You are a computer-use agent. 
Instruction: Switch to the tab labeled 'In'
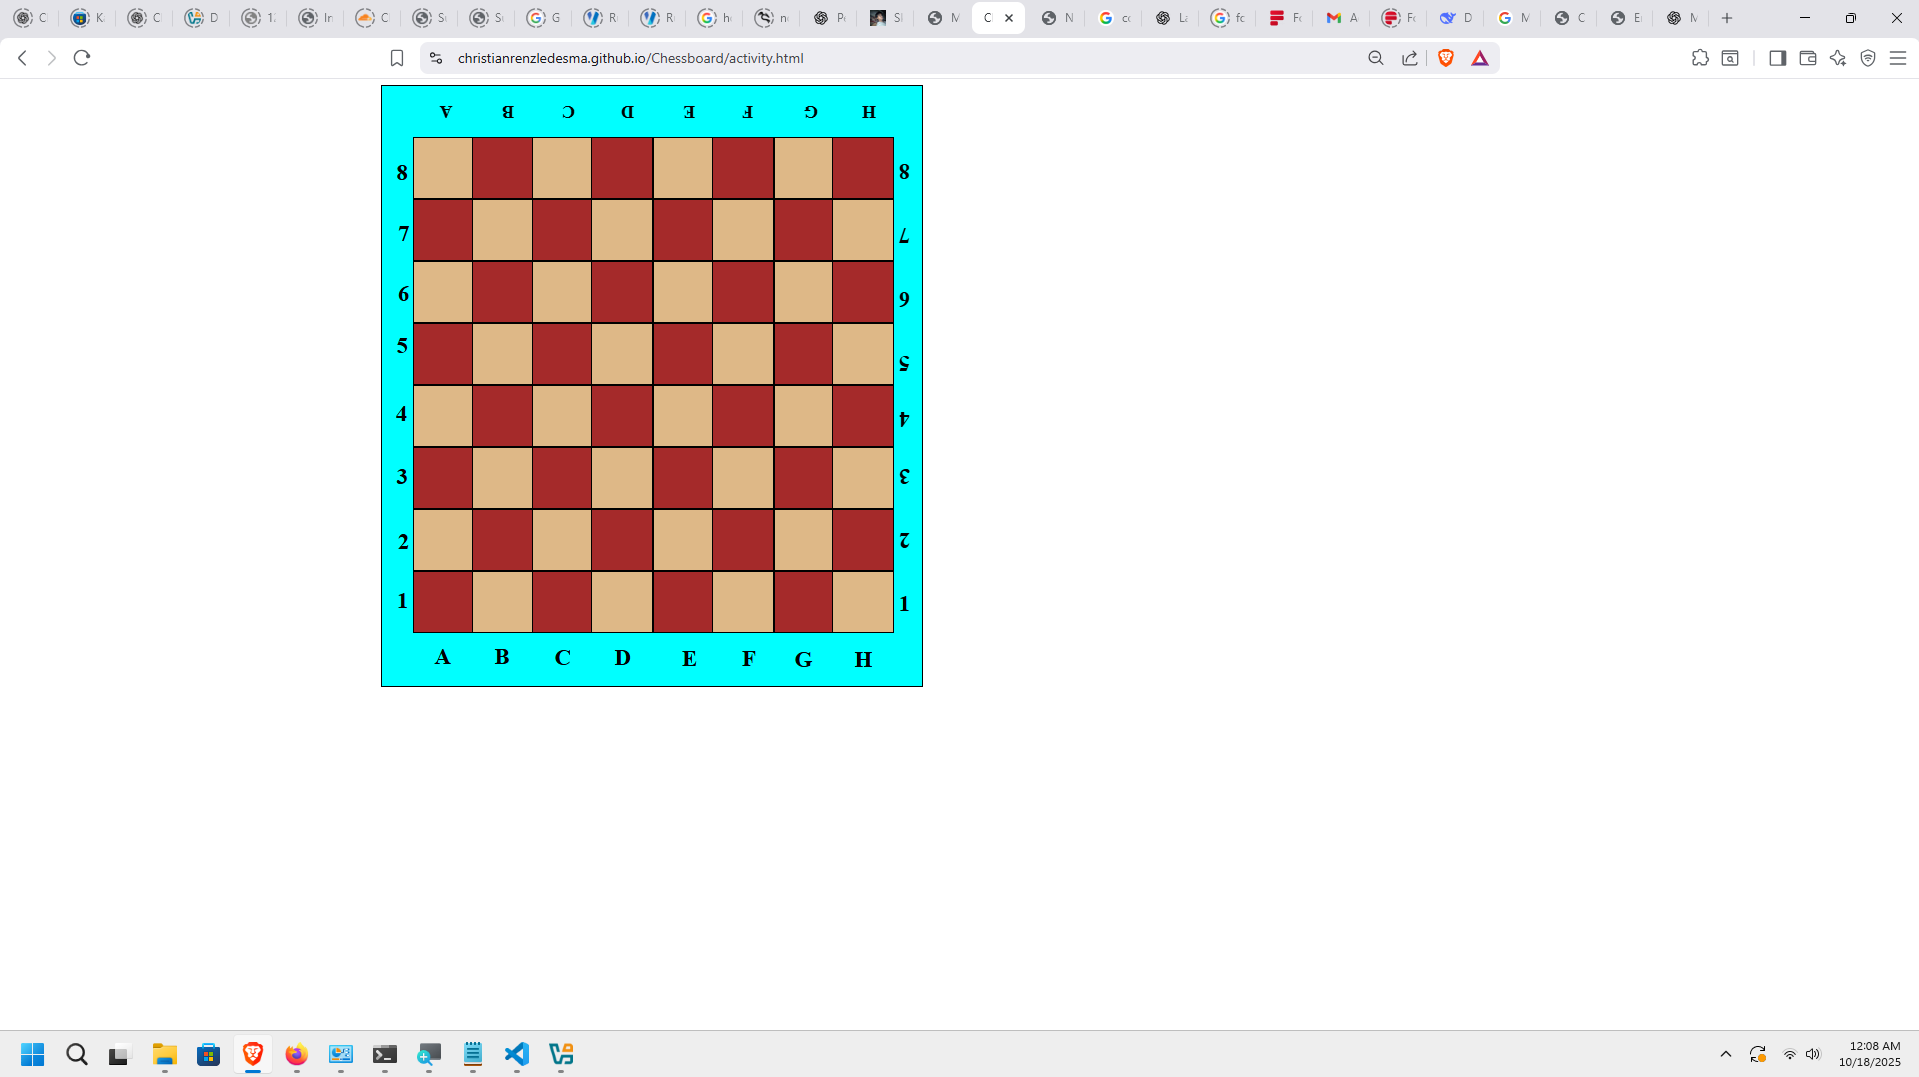pos(315,18)
